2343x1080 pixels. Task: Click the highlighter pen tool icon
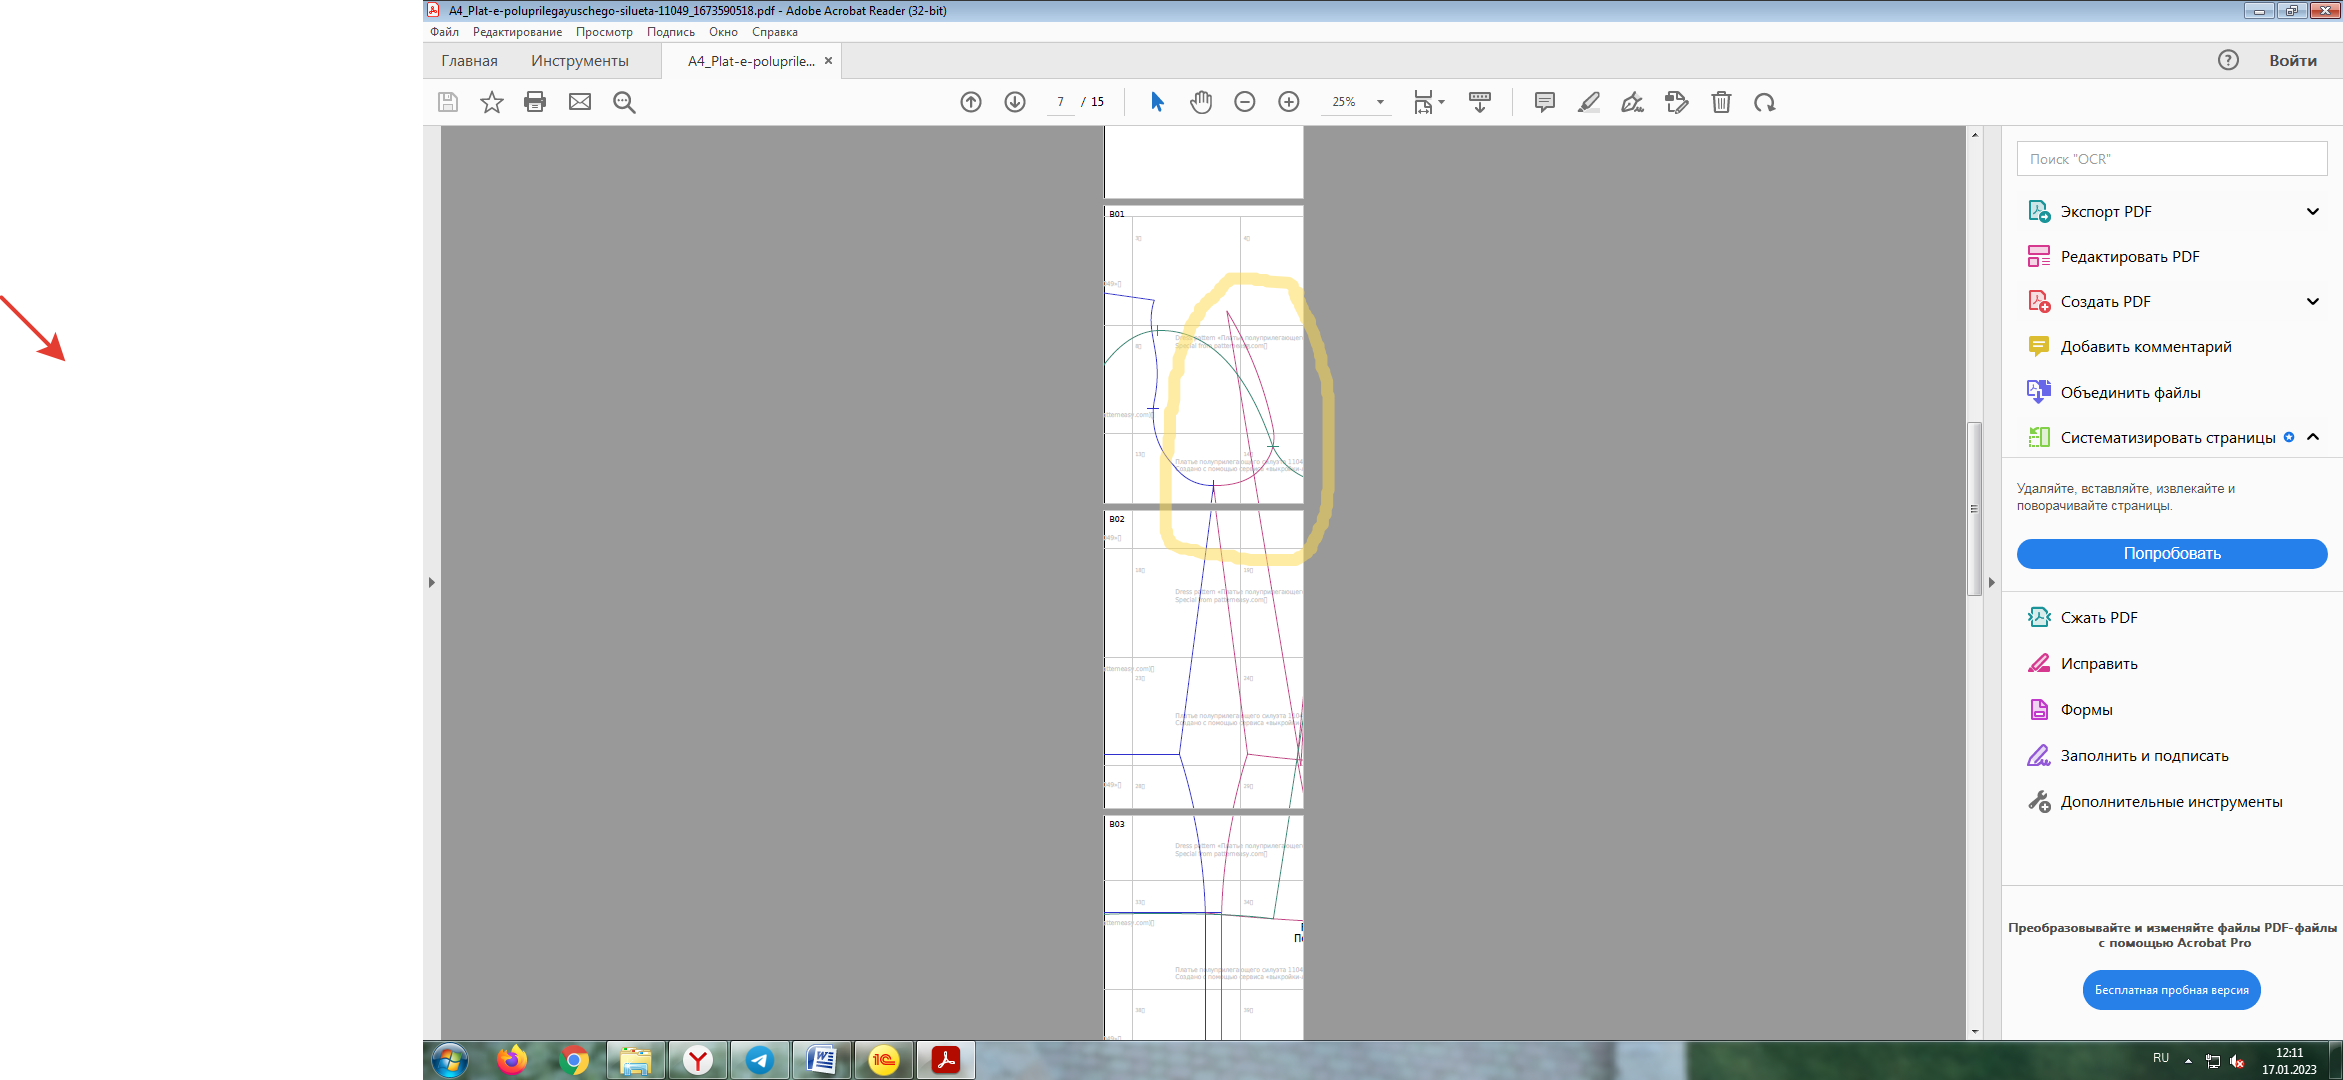[1589, 102]
